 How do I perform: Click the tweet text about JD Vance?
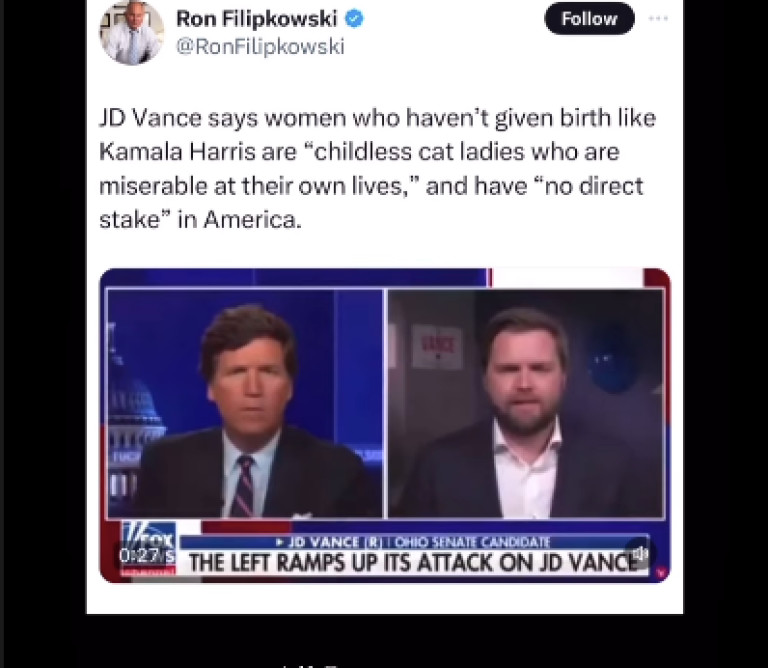click(378, 168)
